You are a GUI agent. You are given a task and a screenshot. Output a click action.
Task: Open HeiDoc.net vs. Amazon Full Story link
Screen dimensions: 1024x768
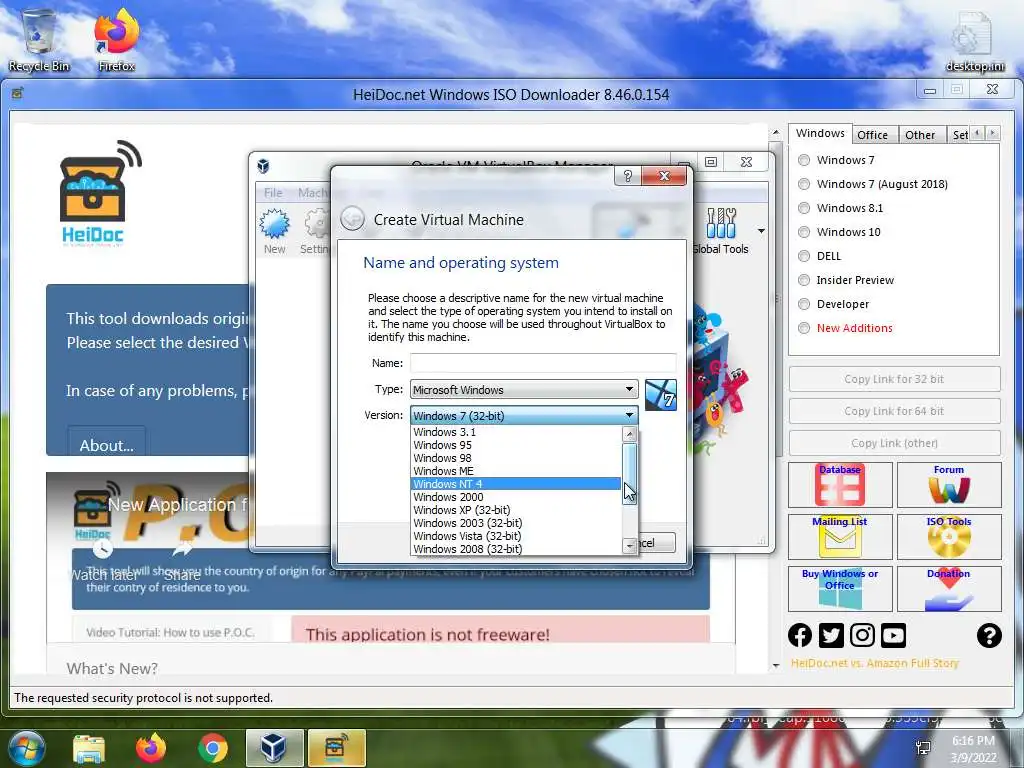click(x=874, y=663)
